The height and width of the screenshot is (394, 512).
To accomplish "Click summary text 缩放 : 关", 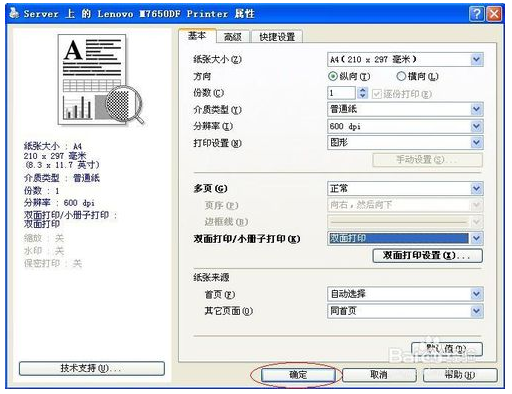I will click(44, 238).
